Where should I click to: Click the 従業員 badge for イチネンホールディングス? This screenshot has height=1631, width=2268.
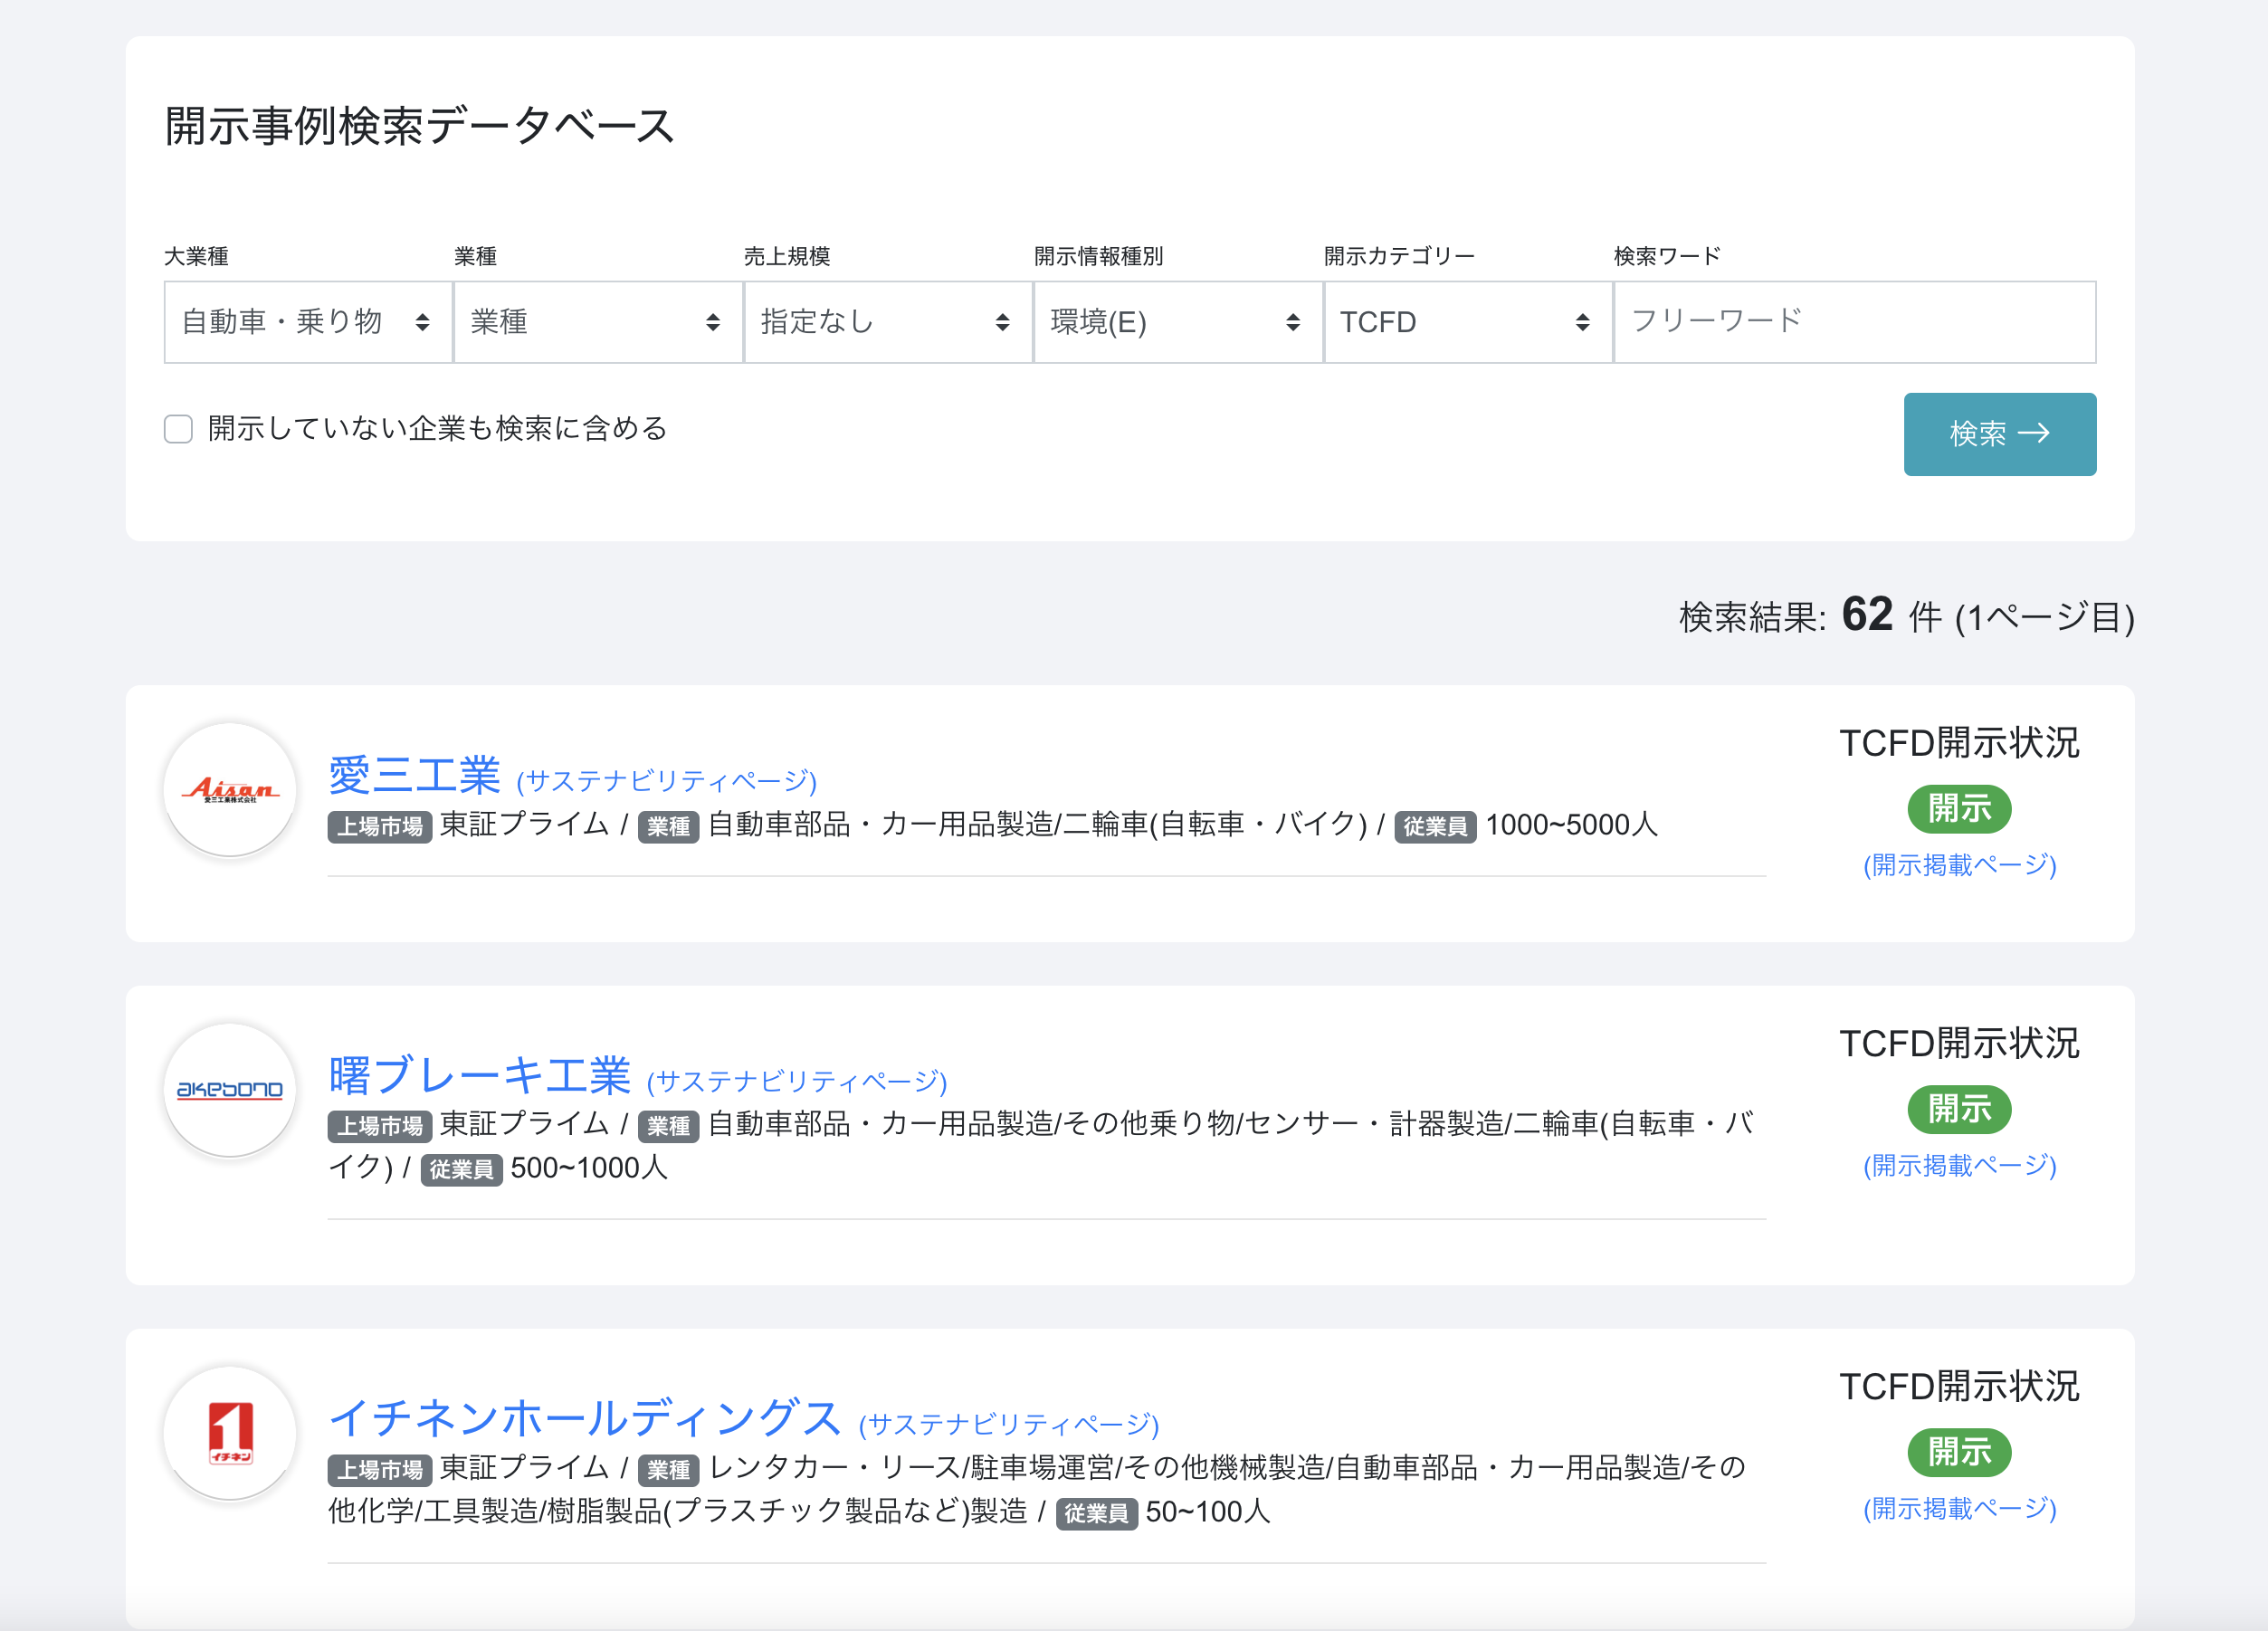[x=1096, y=1514]
